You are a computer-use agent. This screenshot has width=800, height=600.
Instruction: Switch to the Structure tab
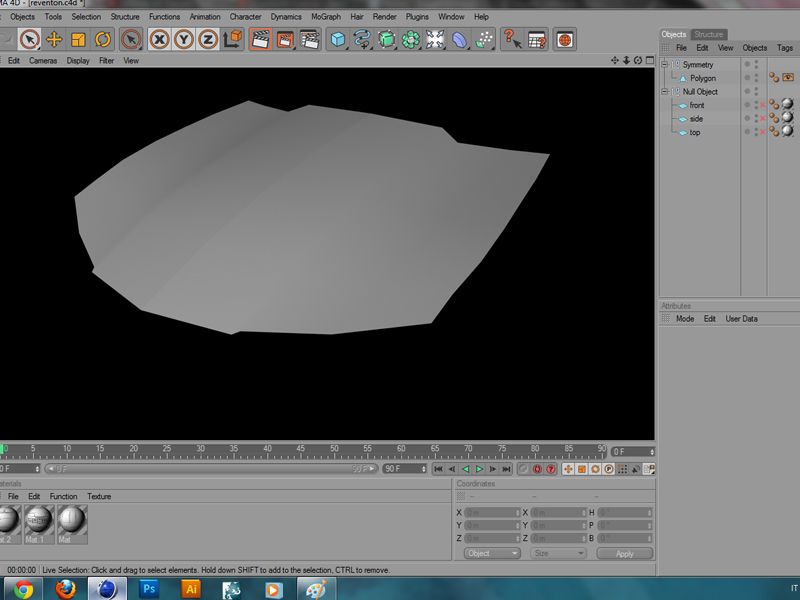click(x=709, y=34)
